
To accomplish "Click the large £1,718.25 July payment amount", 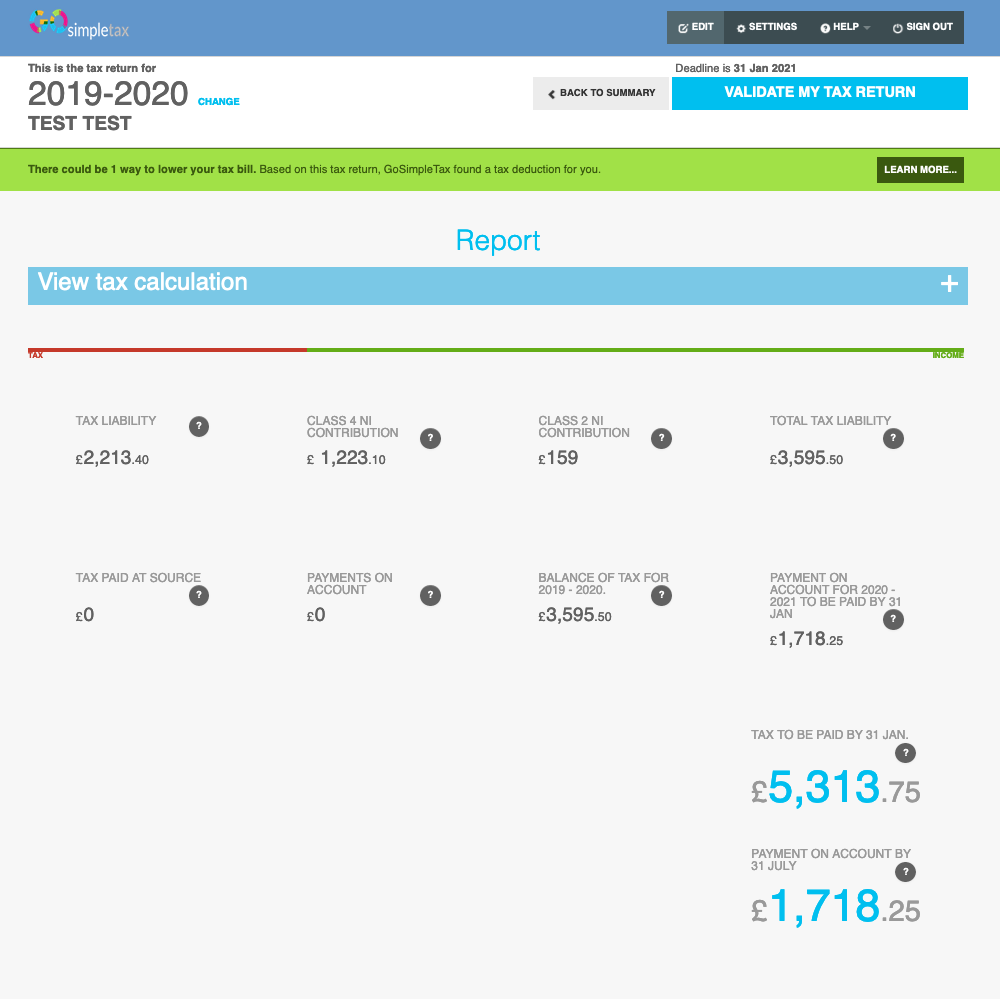I will coord(835,906).
